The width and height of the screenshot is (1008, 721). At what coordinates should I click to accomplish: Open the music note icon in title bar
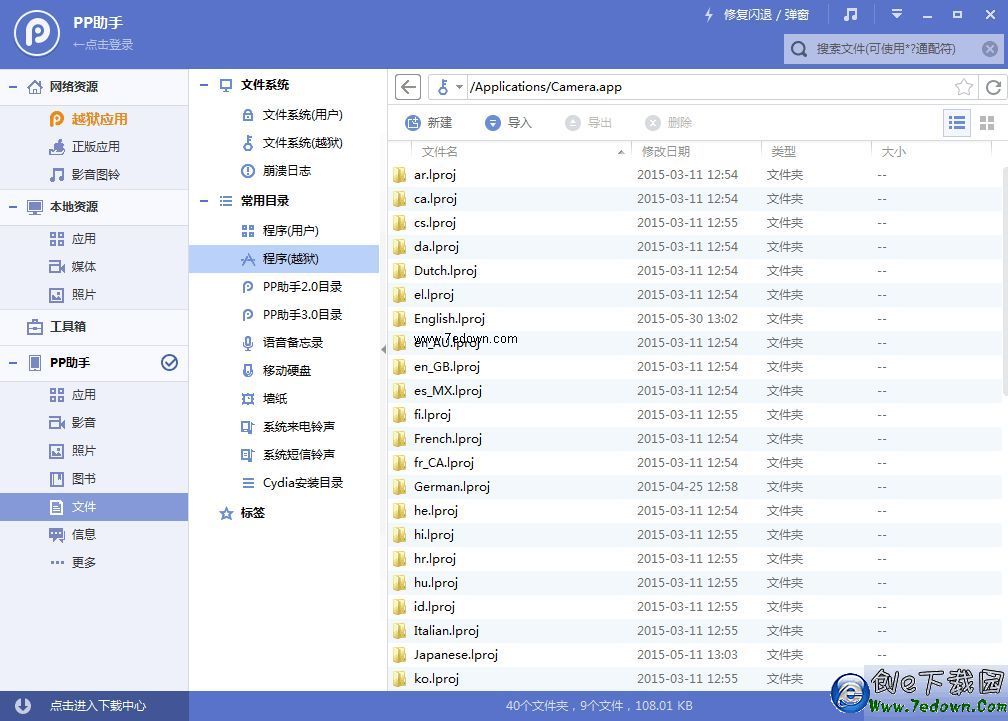click(x=850, y=15)
